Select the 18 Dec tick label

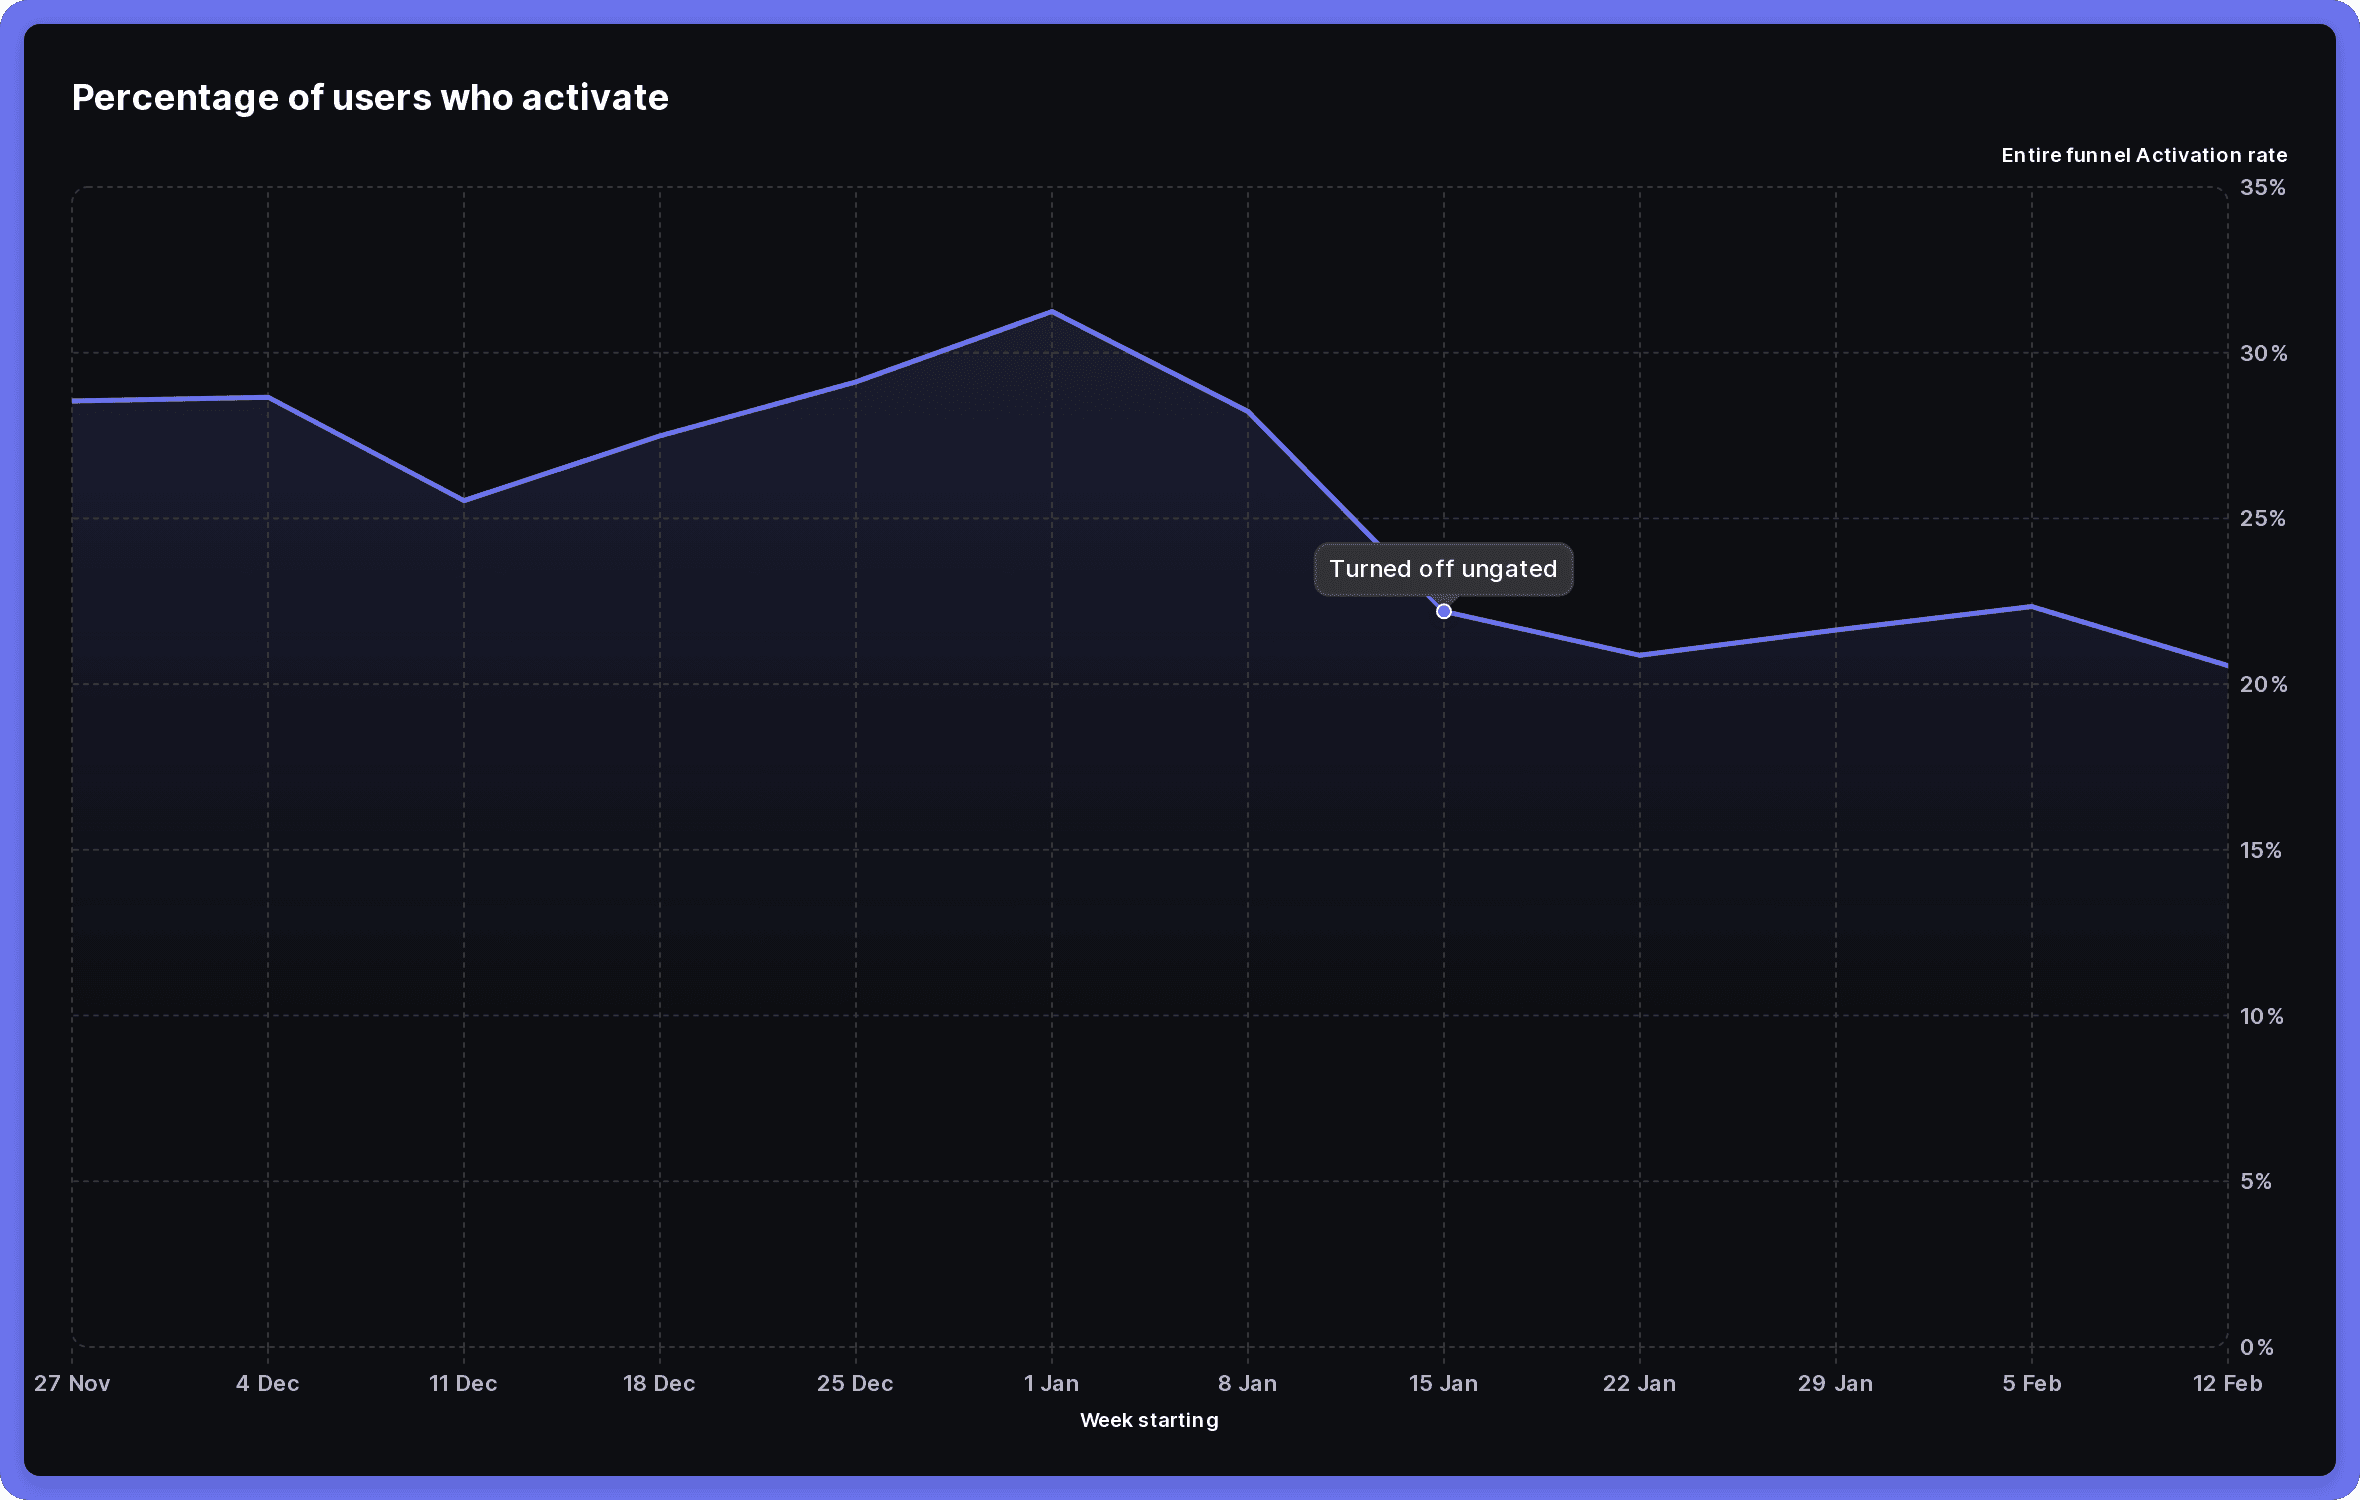coord(659,1383)
